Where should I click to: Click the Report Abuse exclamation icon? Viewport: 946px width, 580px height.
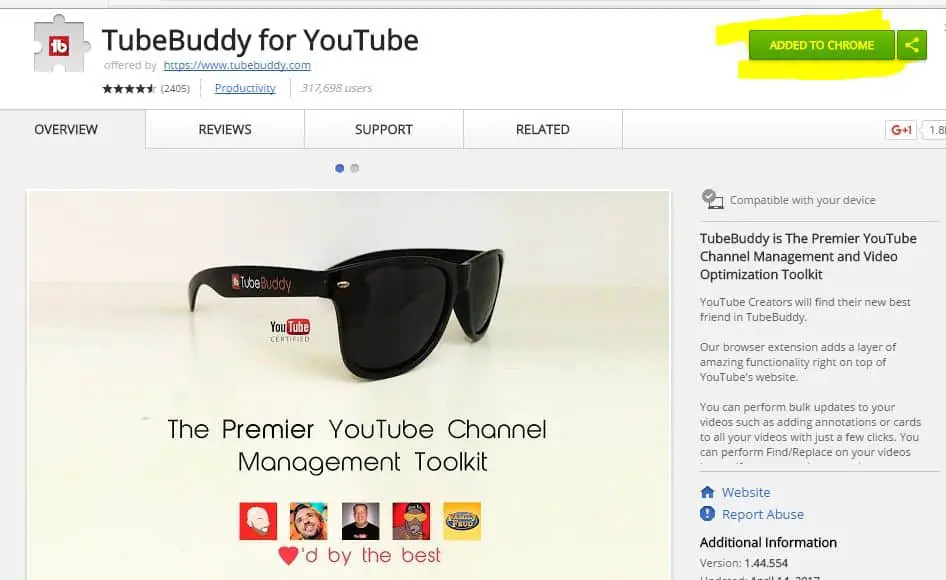pos(707,514)
